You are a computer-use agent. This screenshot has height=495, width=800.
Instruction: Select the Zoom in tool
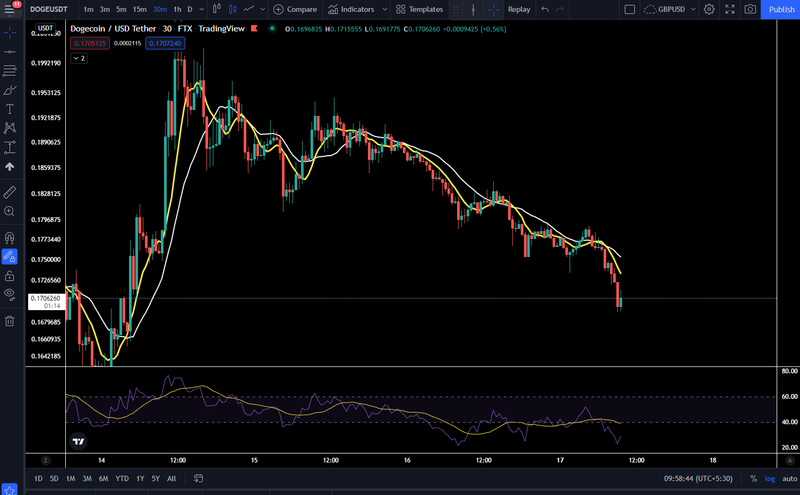click(9, 211)
